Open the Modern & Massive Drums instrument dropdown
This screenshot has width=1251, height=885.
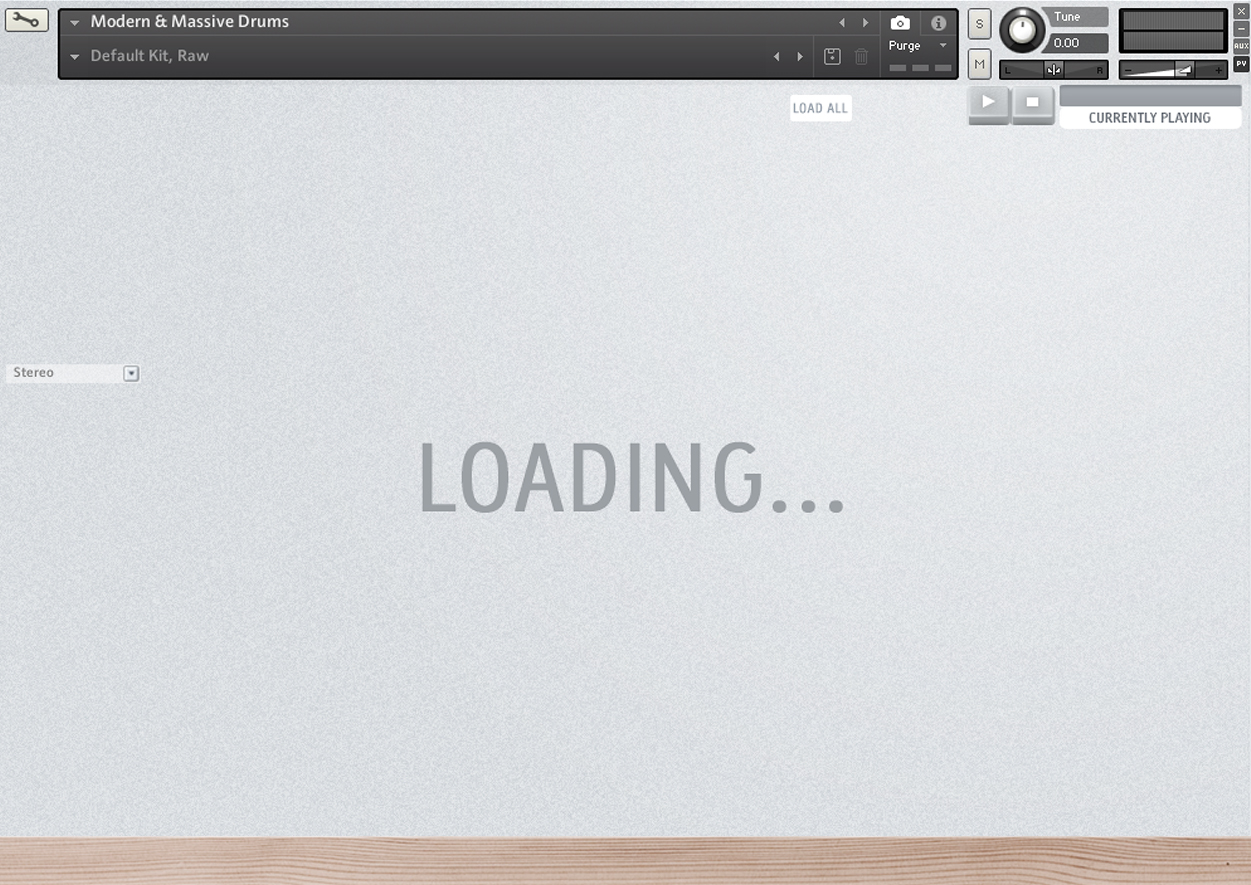click(74, 23)
